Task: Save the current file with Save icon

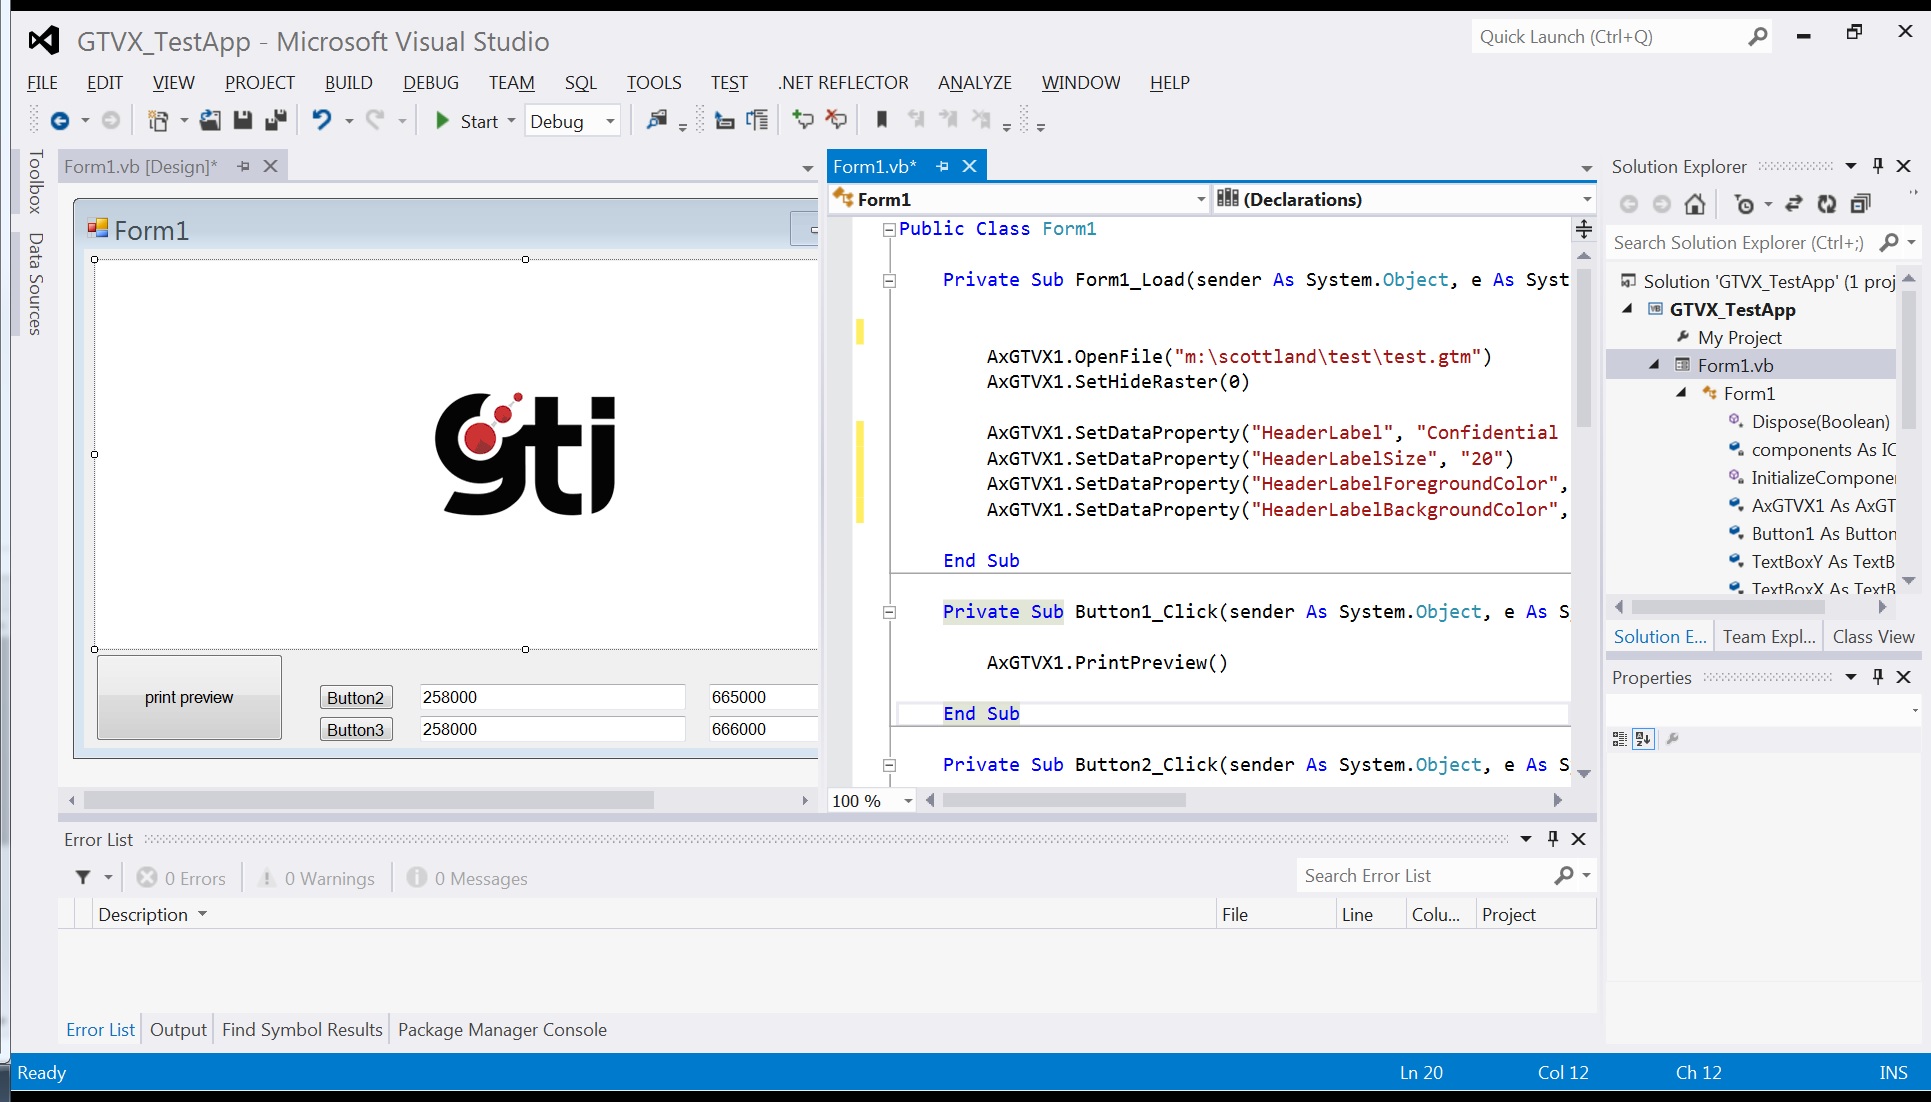Action: coord(242,121)
